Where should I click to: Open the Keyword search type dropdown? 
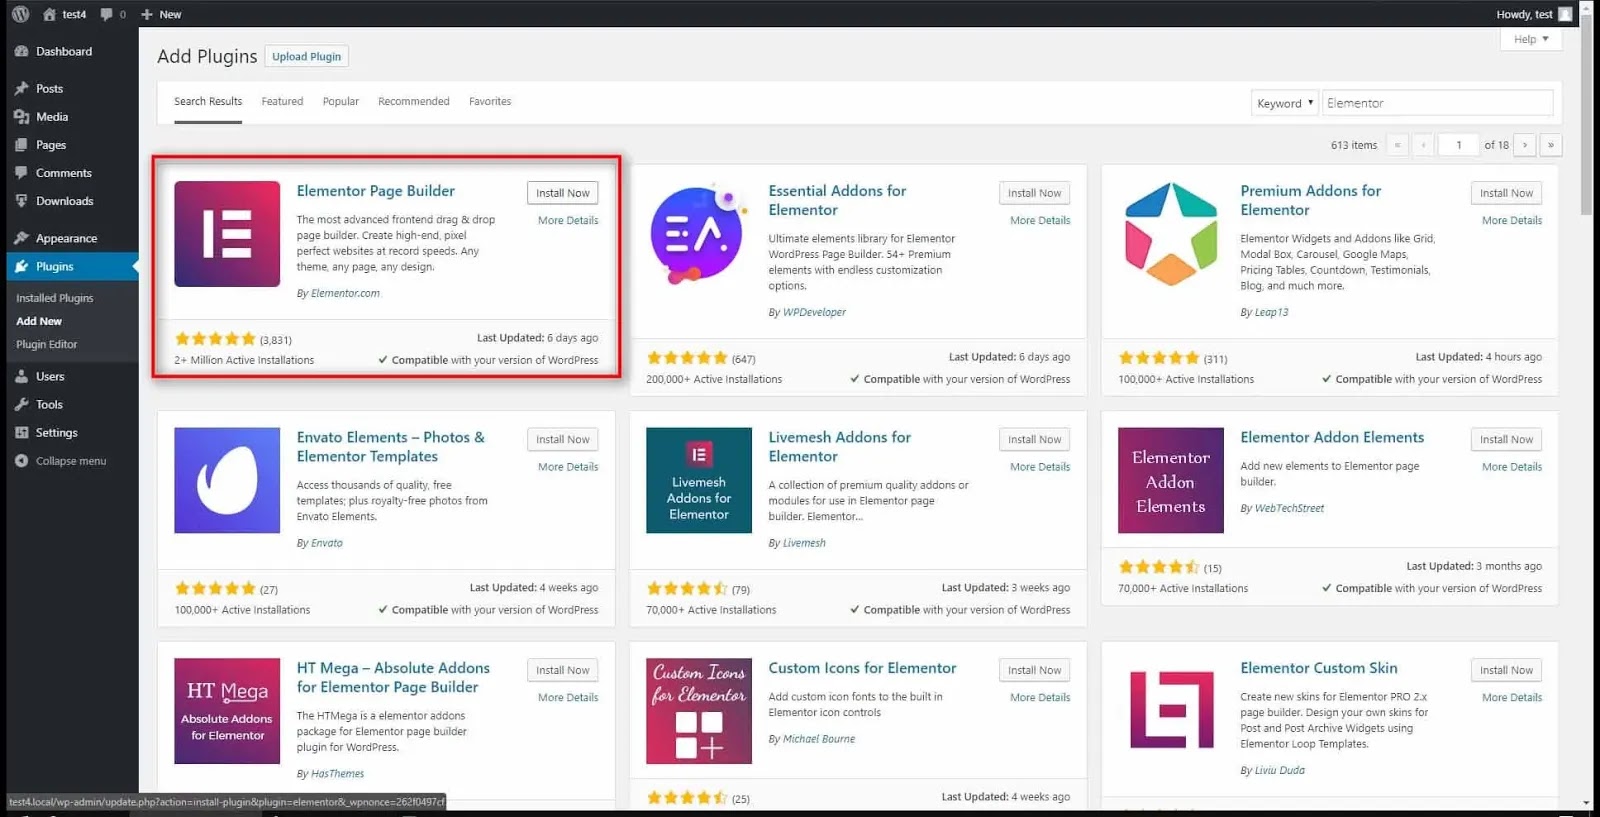point(1284,102)
